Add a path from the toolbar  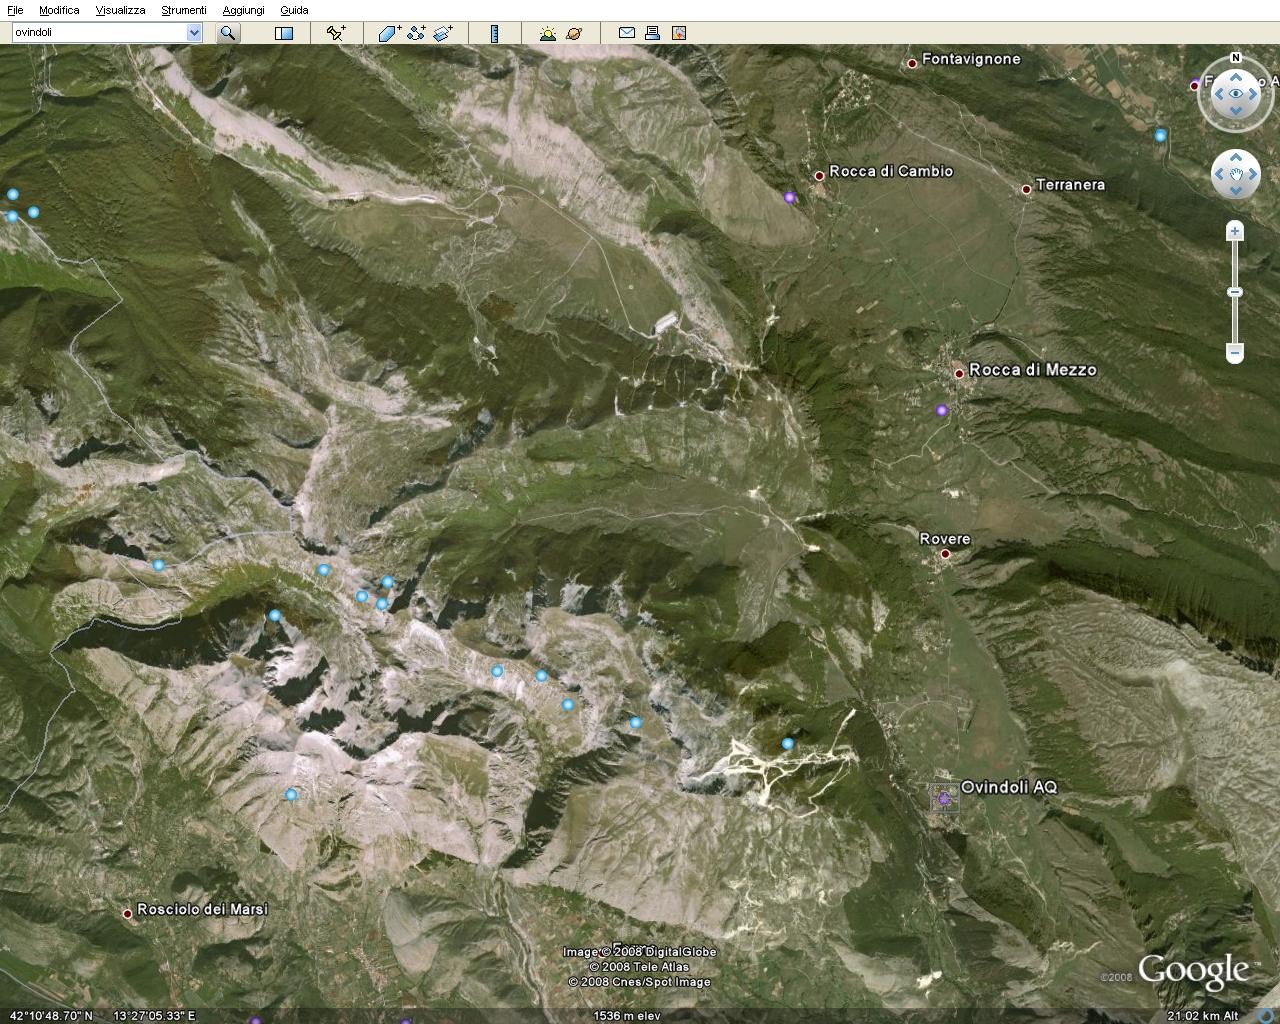click(x=416, y=33)
